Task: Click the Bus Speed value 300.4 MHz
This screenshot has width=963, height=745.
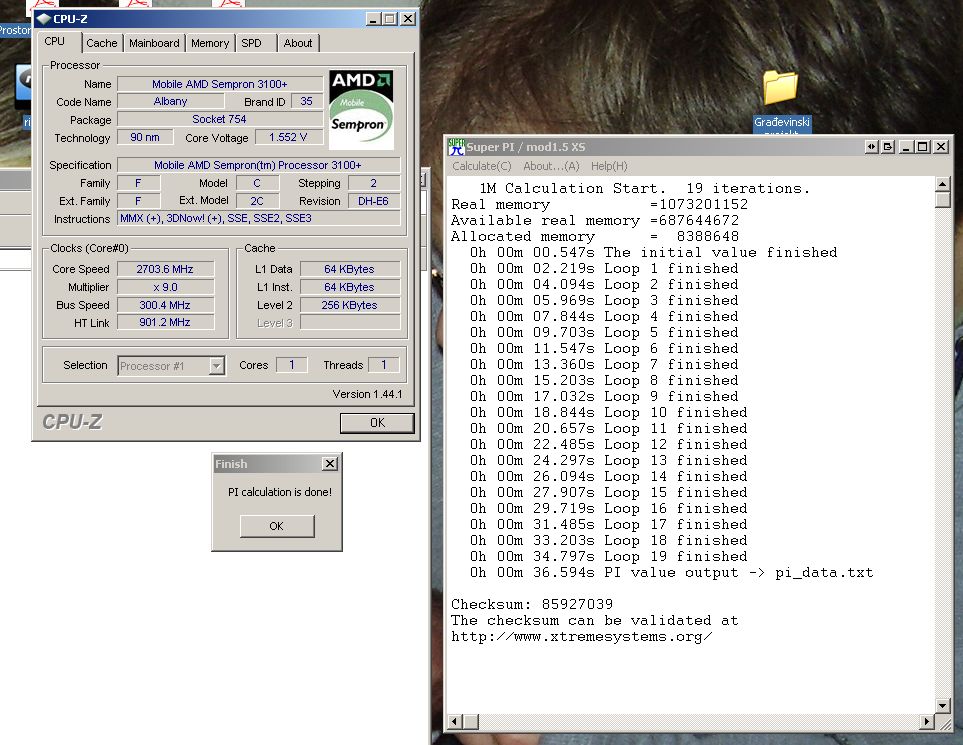Action: (x=165, y=305)
